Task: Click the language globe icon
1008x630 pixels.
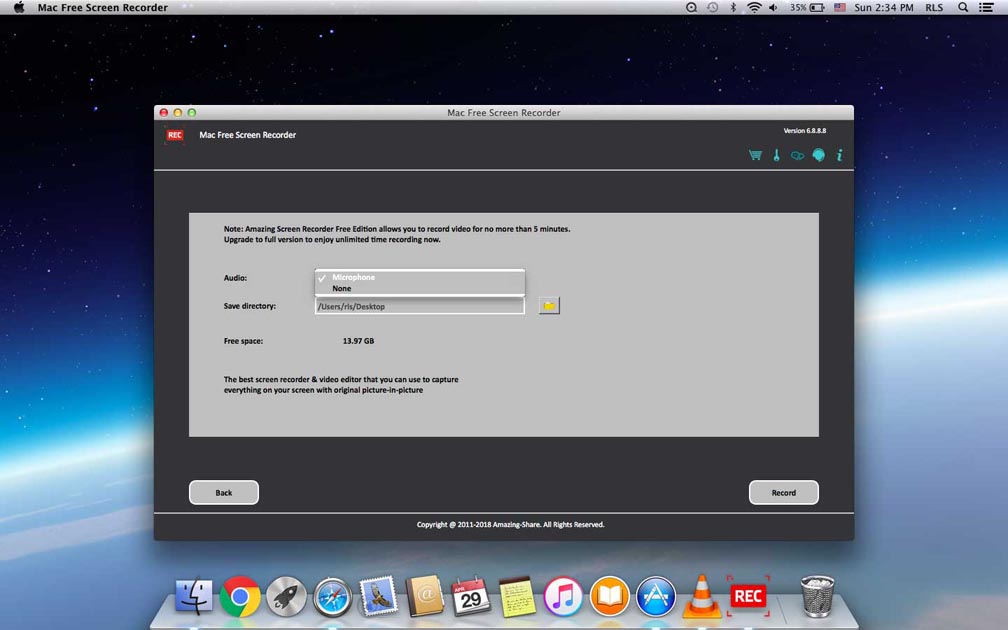Action: click(818, 155)
